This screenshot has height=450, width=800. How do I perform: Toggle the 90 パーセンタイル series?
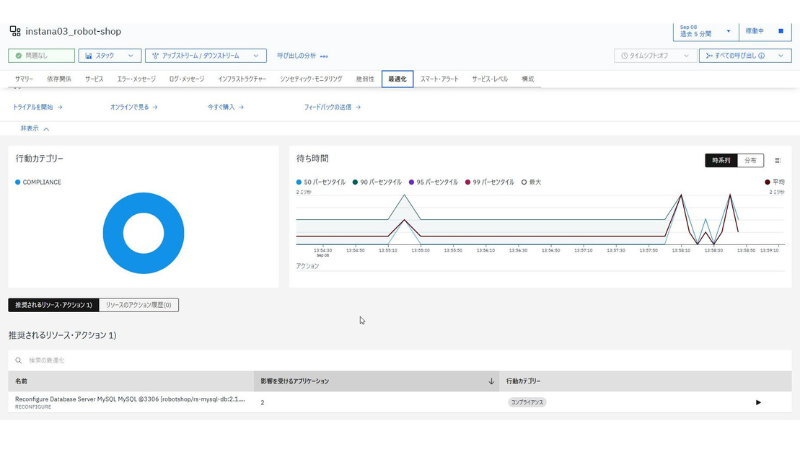377,182
